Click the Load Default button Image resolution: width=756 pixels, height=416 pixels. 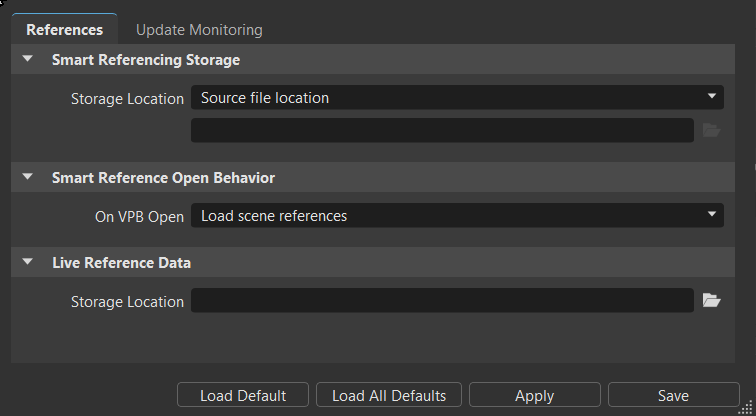click(243, 395)
